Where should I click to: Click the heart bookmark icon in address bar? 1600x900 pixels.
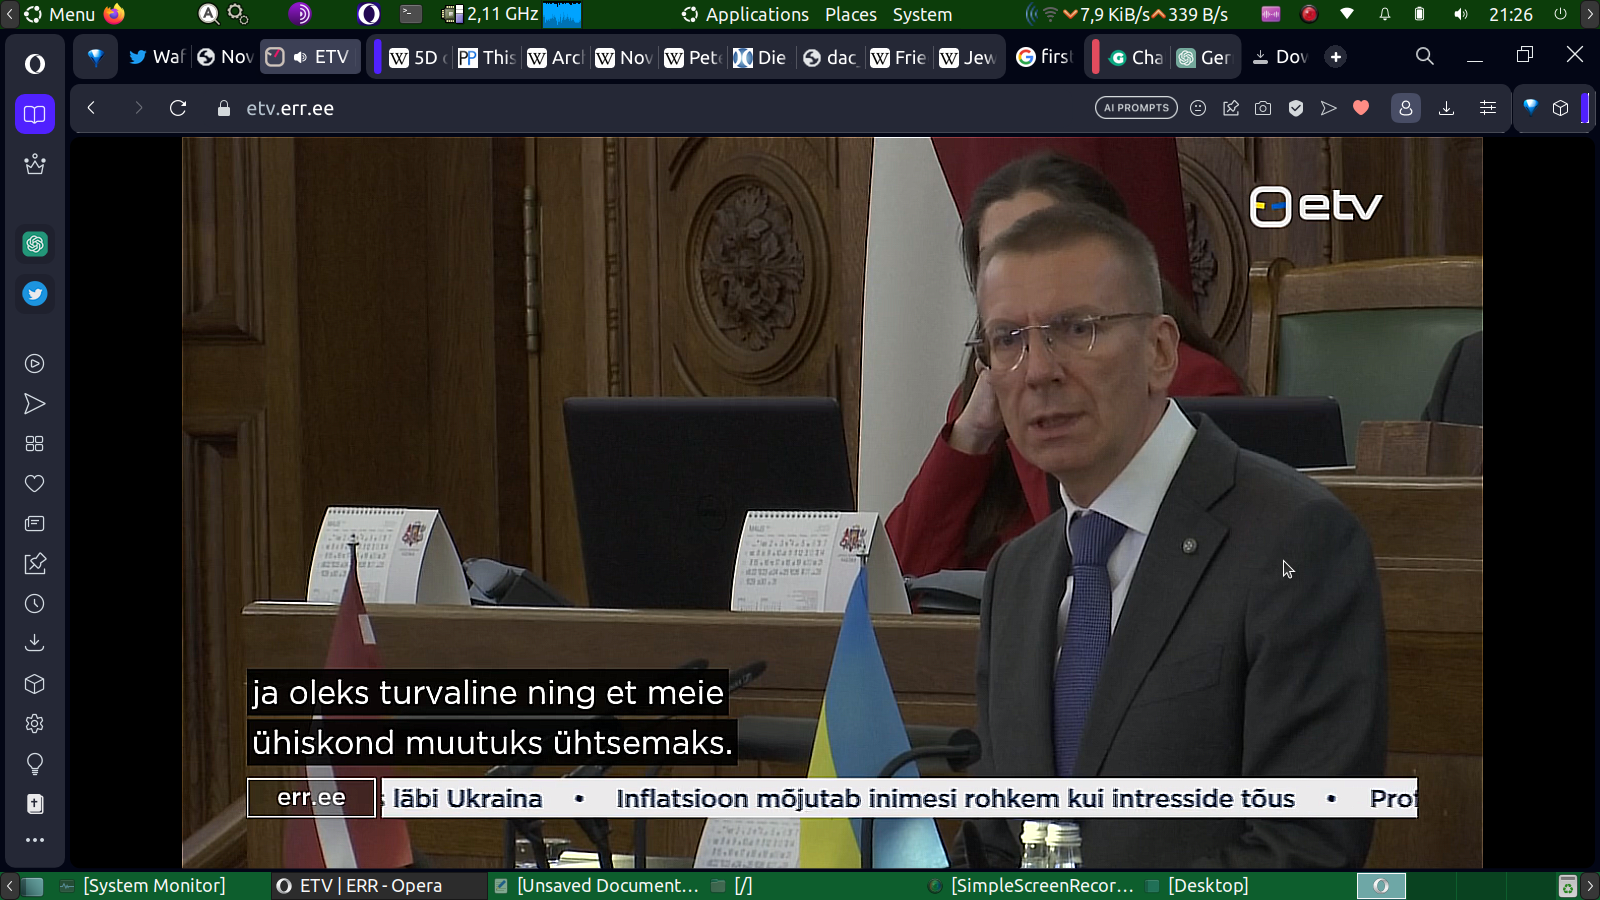coord(1361,108)
